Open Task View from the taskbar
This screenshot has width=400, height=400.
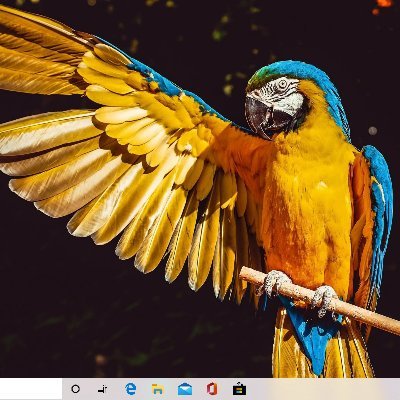coord(103,389)
